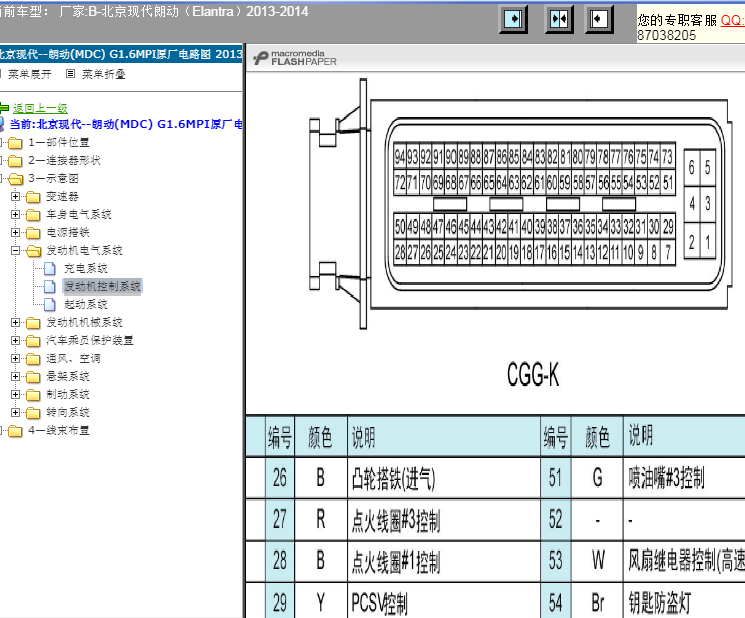Image resolution: width=745 pixels, height=618 pixels.
Task: Click table cell 喷油嘴#3控制
Action: 666,477
